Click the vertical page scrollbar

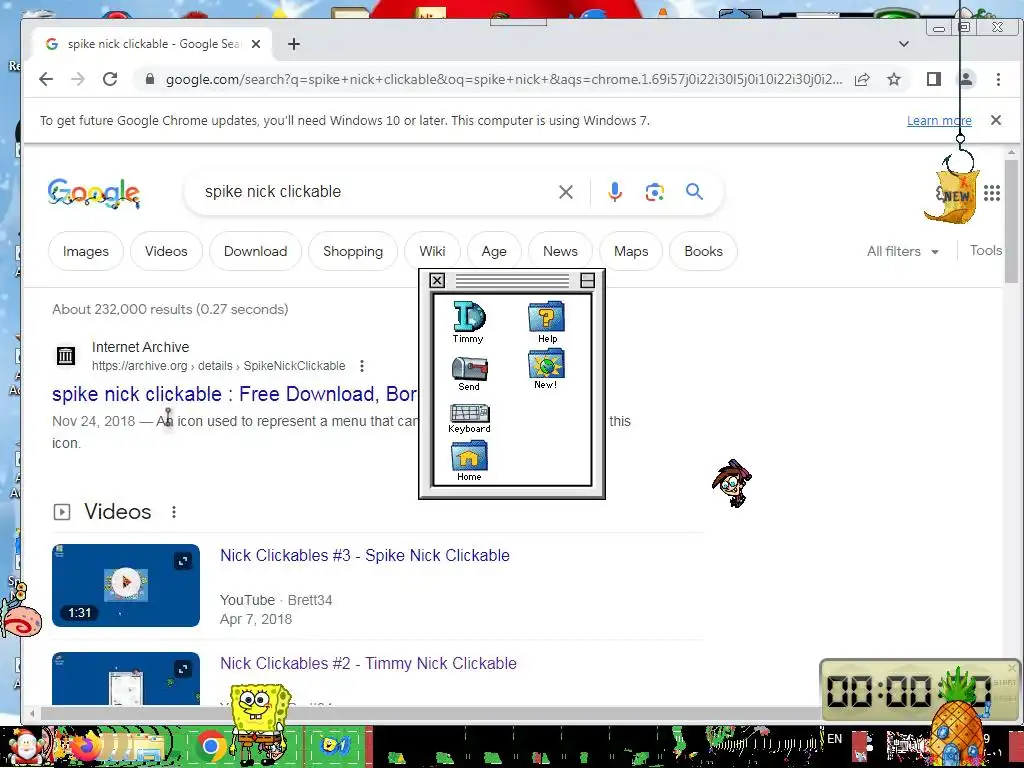[1012, 222]
